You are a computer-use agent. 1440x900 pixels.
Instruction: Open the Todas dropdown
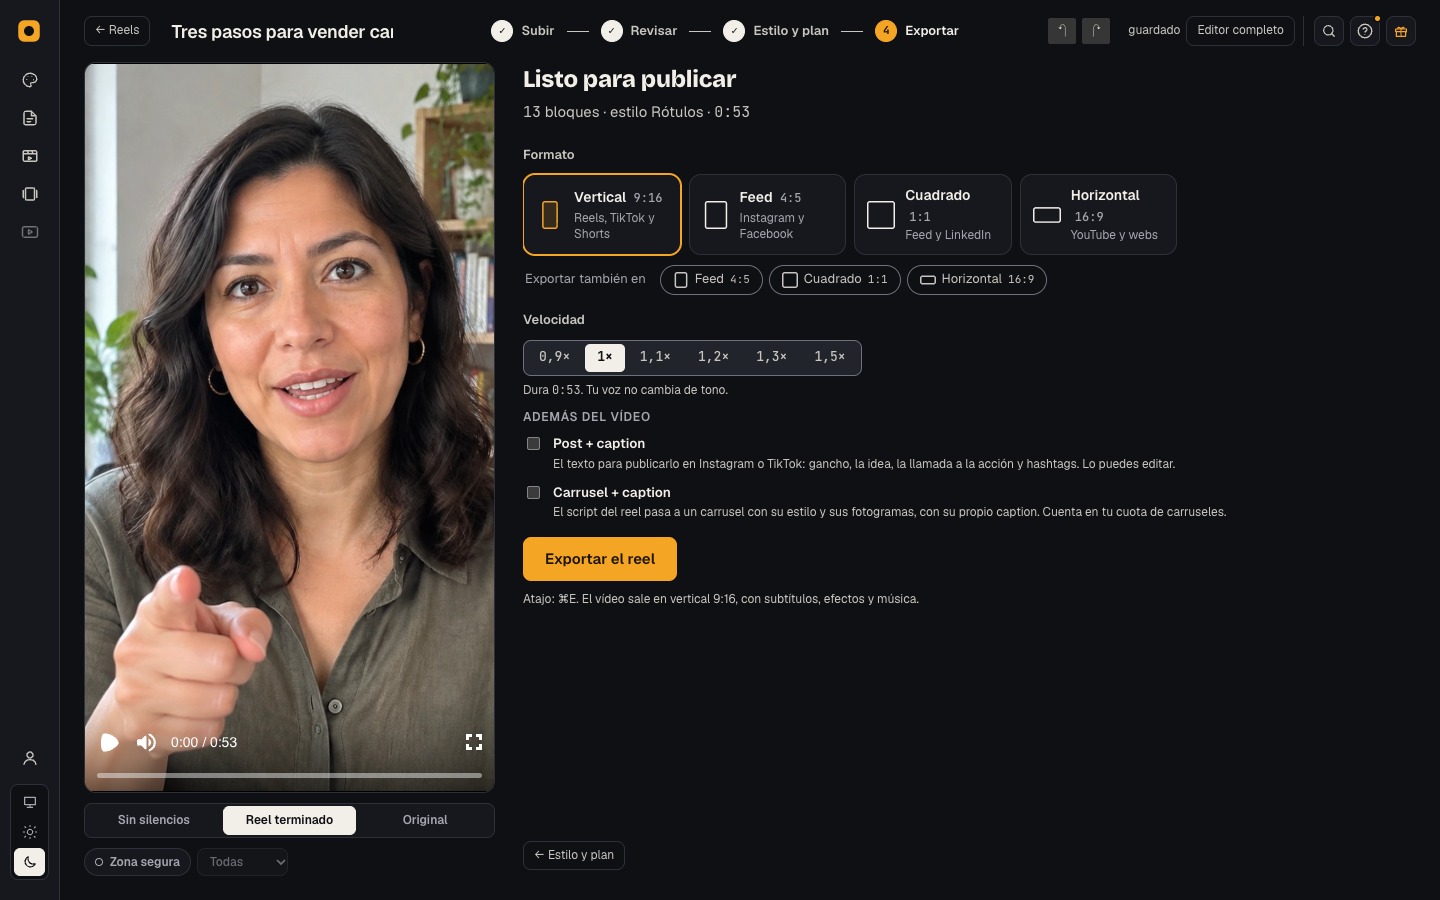point(243,862)
